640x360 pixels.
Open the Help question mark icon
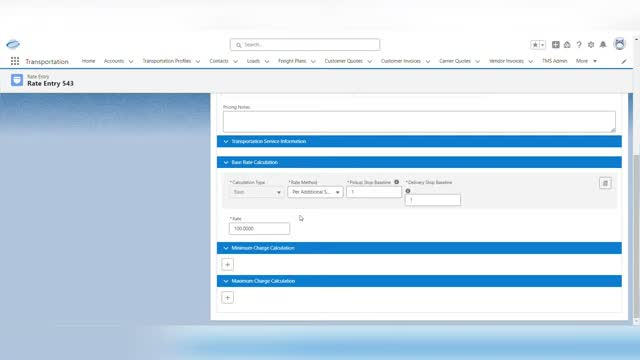click(x=579, y=44)
